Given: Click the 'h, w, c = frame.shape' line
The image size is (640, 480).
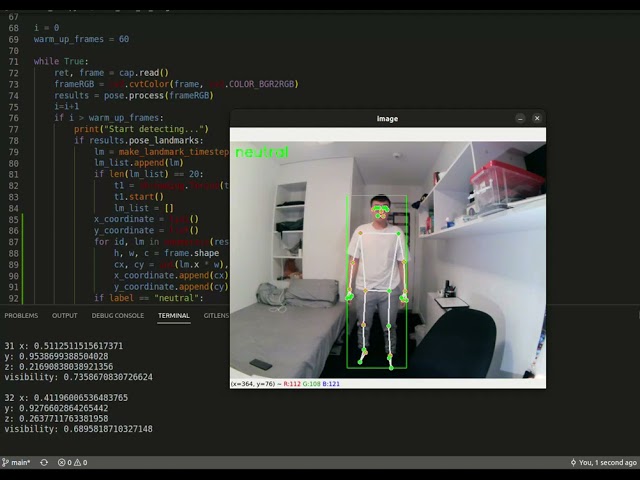Looking at the screenshot, I should pyautogui.click(x=166, y=253).
